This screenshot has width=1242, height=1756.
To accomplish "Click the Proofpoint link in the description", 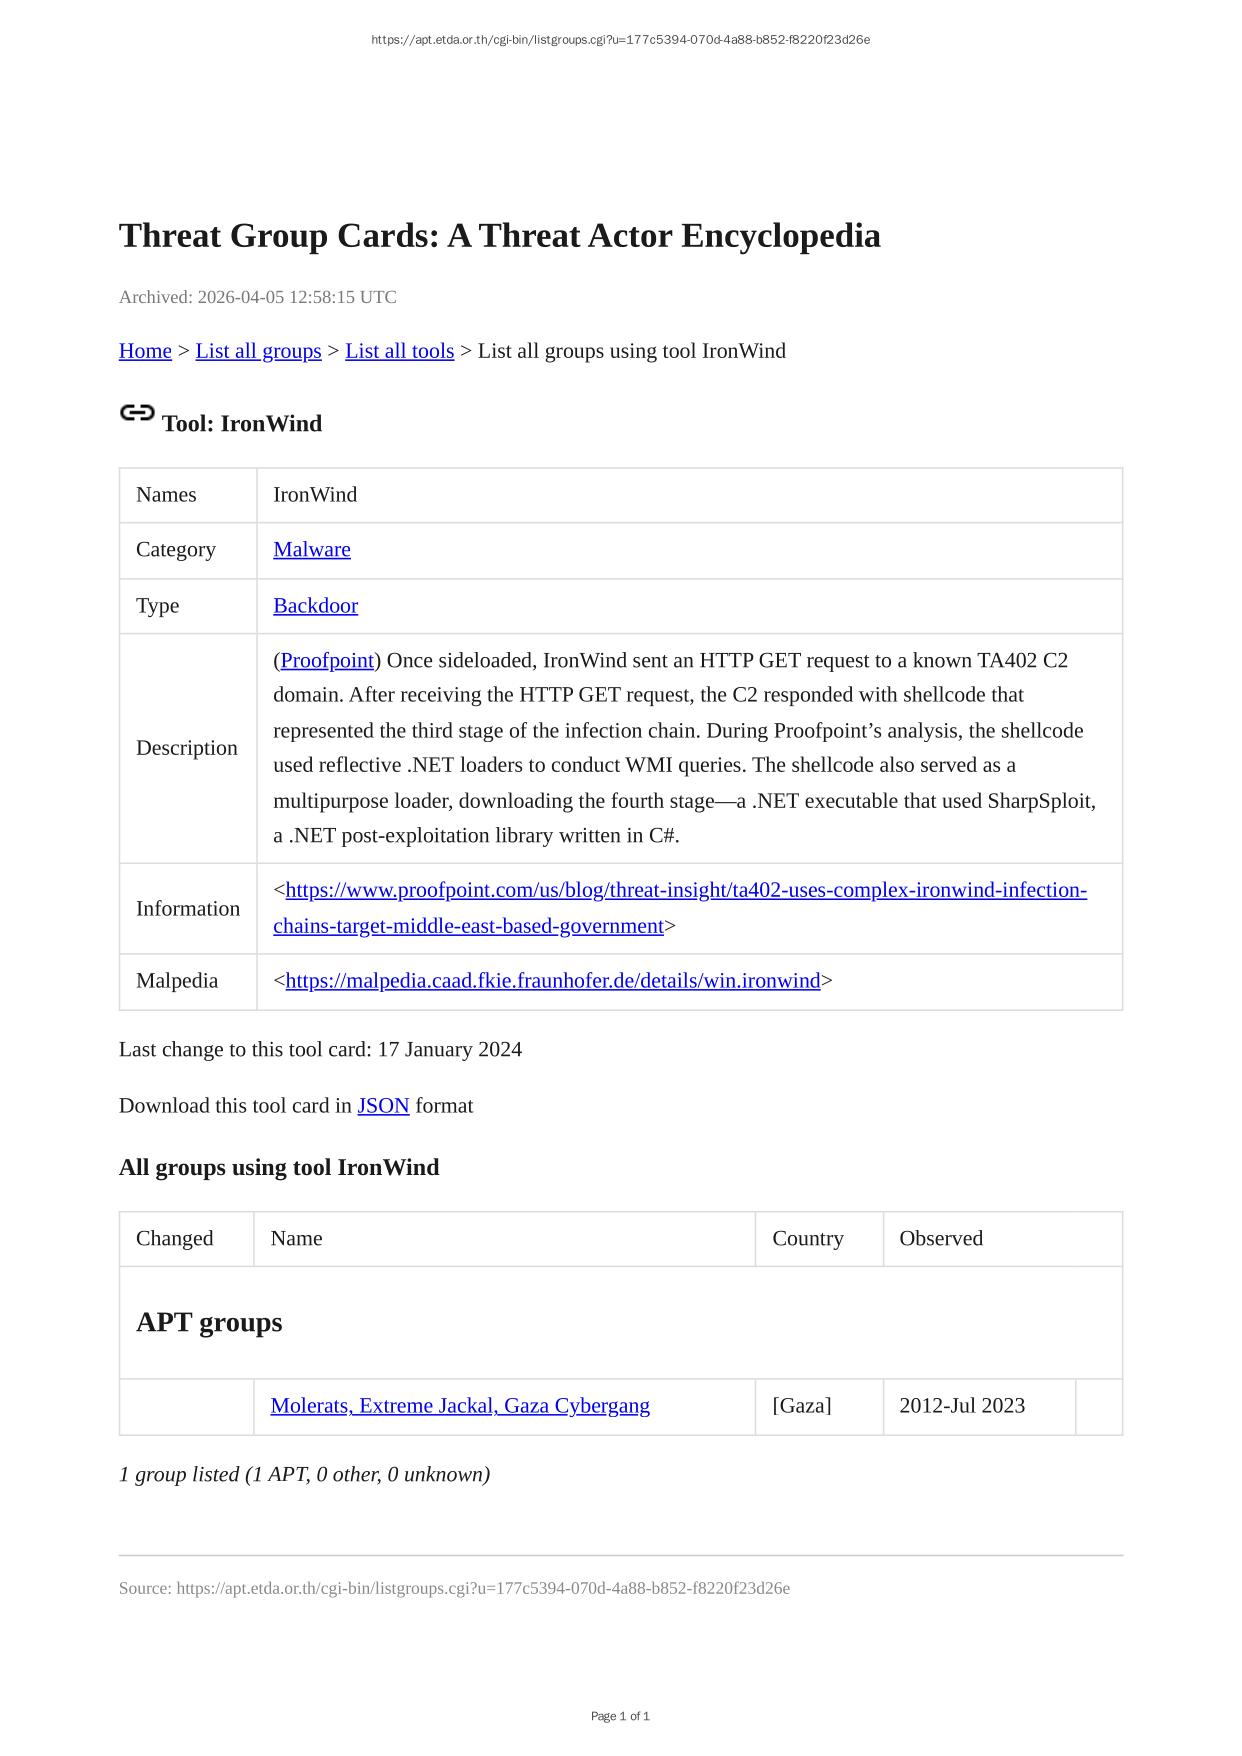I will tap(327, 661).
